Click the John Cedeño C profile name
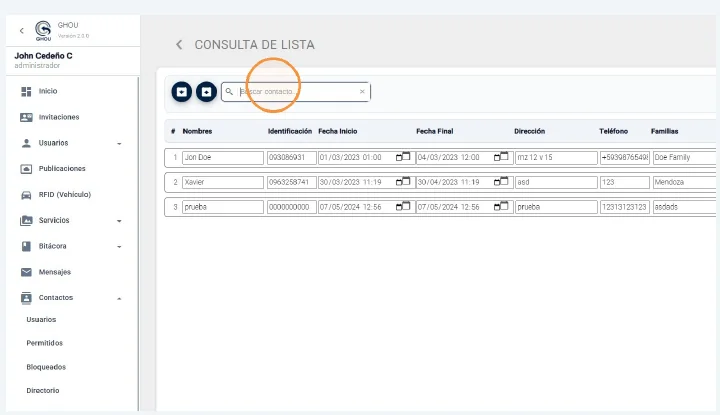Image resolution: width=720 pixels, height=415 pixels. coord(43,56)
